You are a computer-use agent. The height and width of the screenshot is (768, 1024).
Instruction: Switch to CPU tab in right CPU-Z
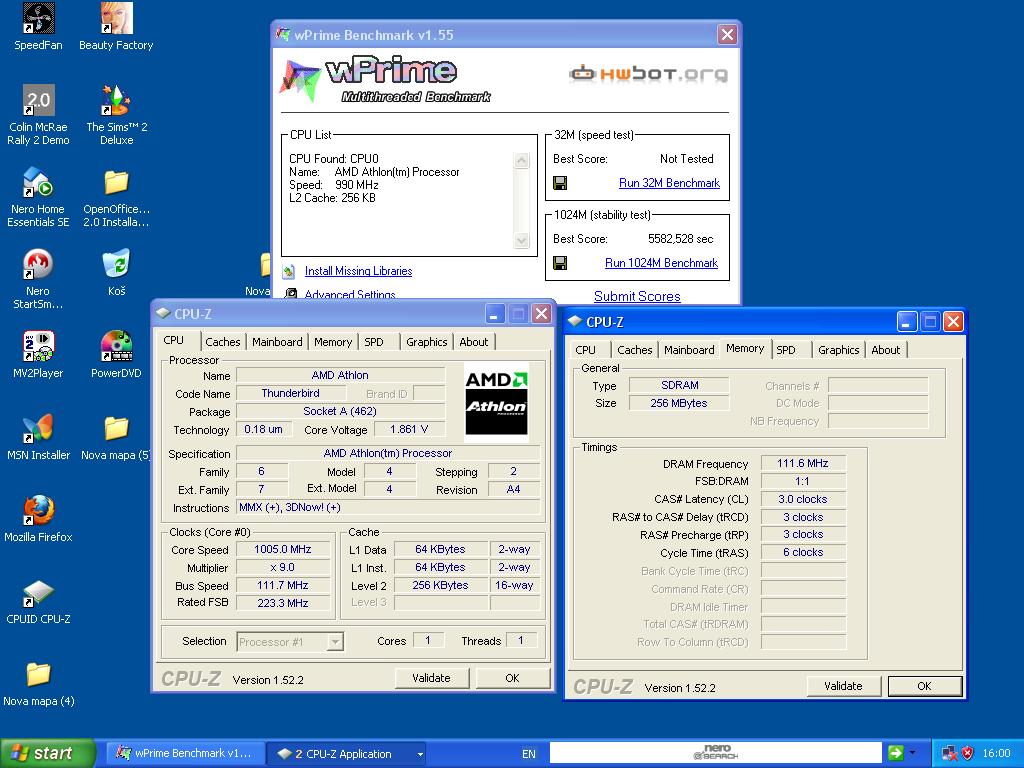tap(586, 350)
